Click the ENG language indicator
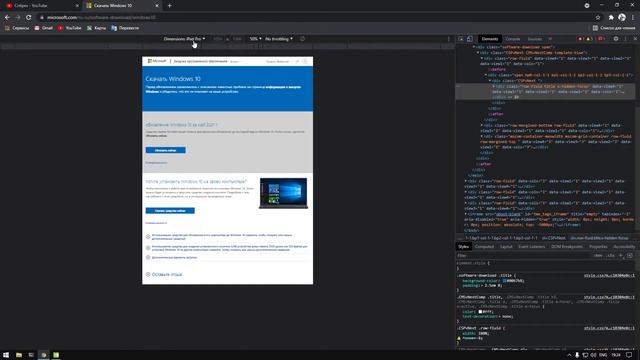This screenshot has width=640, height=360. click(603, 355)
